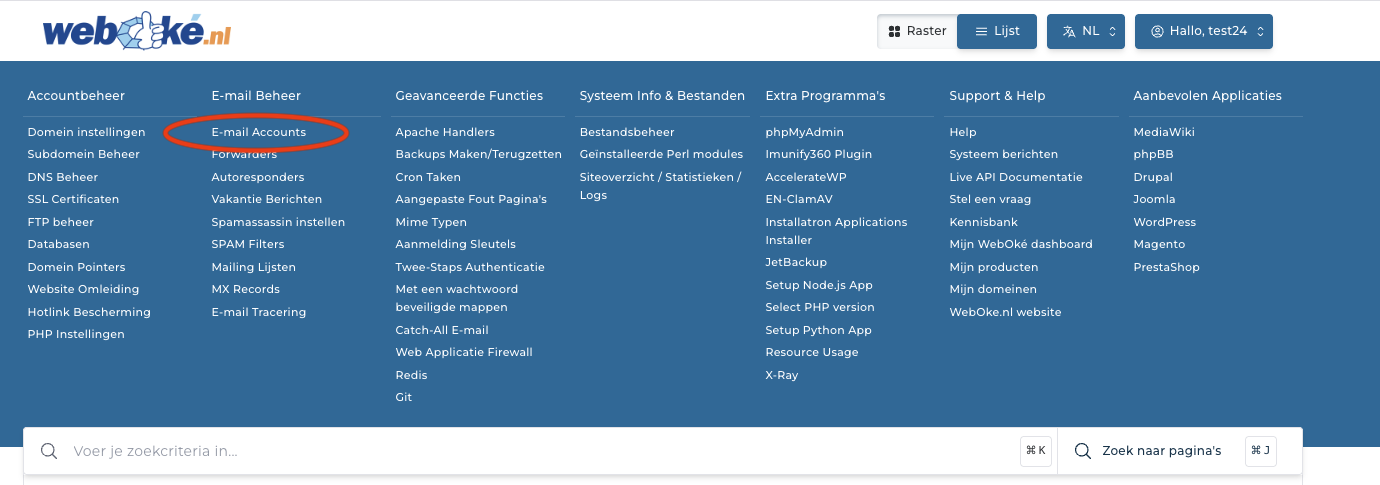
Task: Open phpMyAdmin from Extra Programma's
Action: coord(804,132)
